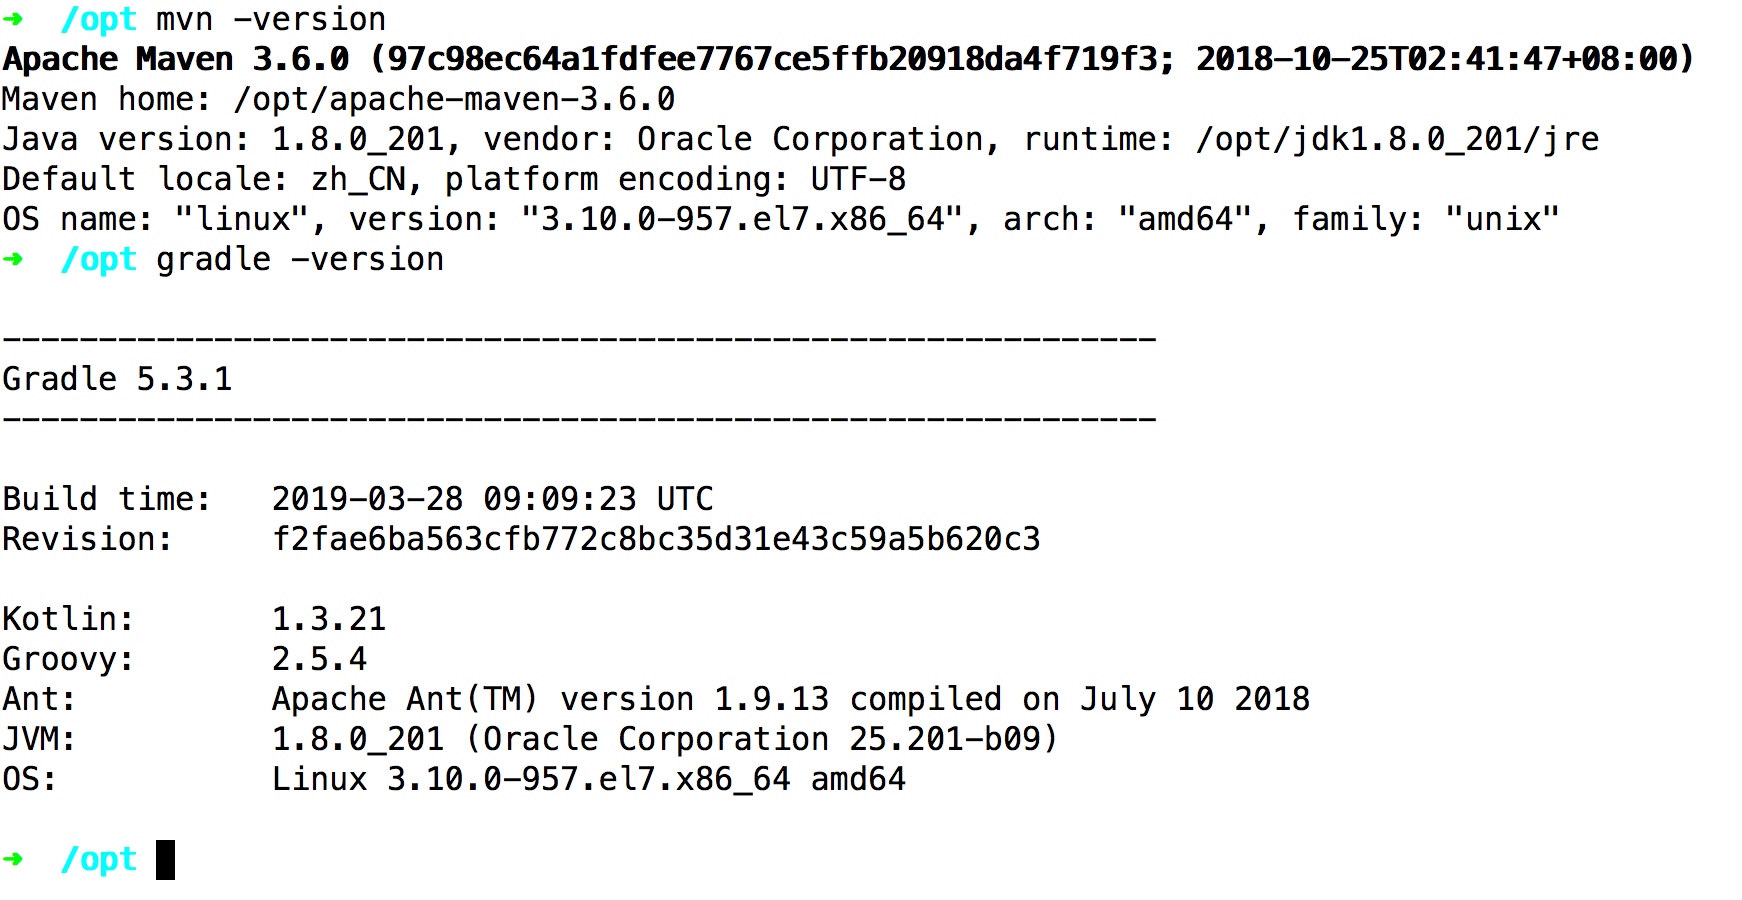Click the bold 'Apache Maven 3.6.0' text
Viewport: 1742px width, 900px height.
(x=176, y=59)
